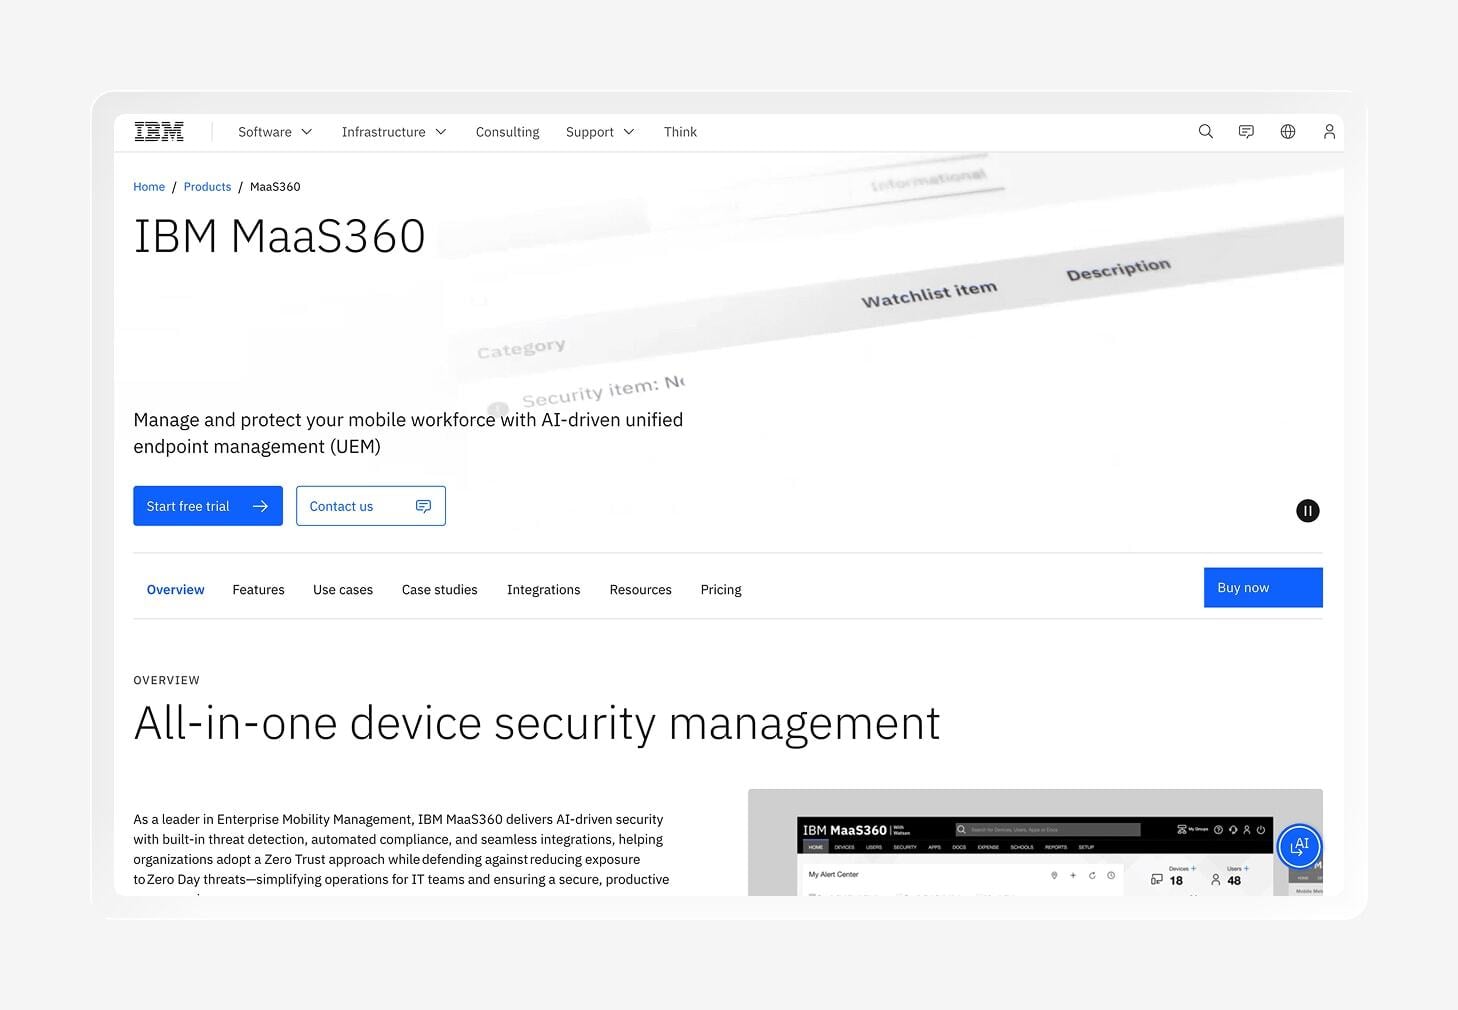Open the globe region selector icon

[1288, 131]
